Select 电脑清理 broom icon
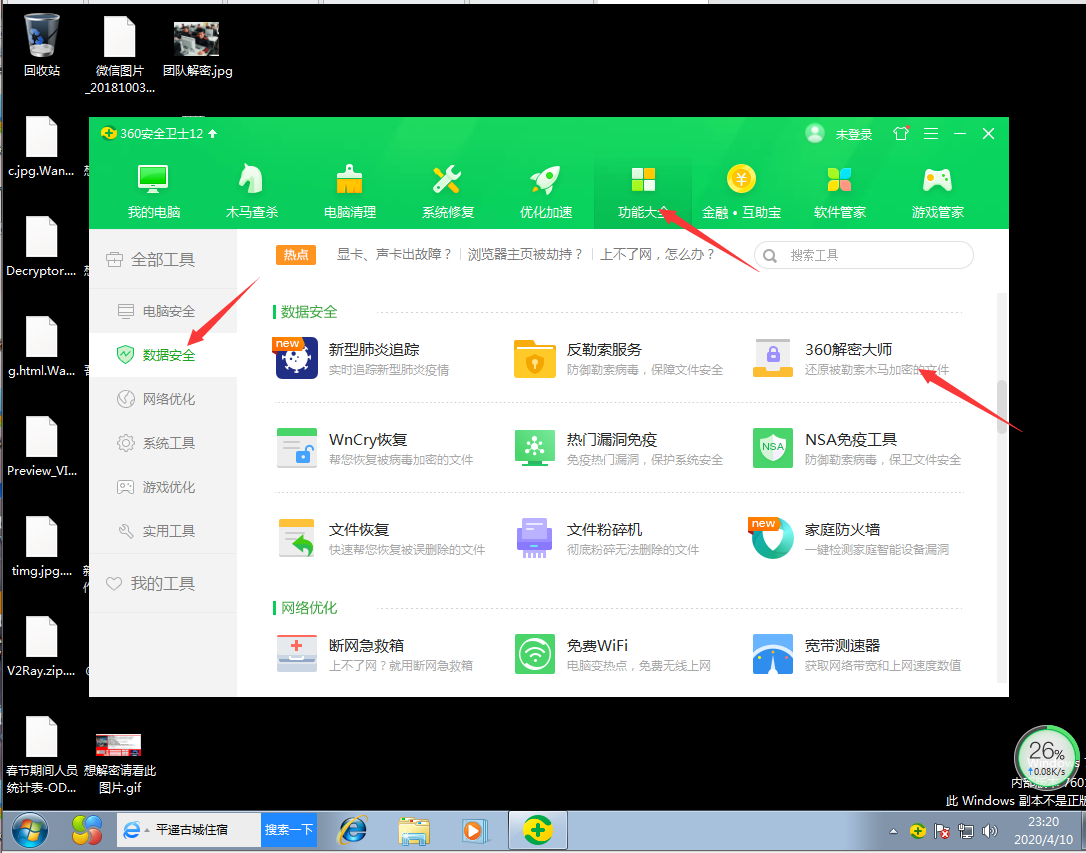The width and height of the screenshot is (1086, 853). click(x=350, y=192)
